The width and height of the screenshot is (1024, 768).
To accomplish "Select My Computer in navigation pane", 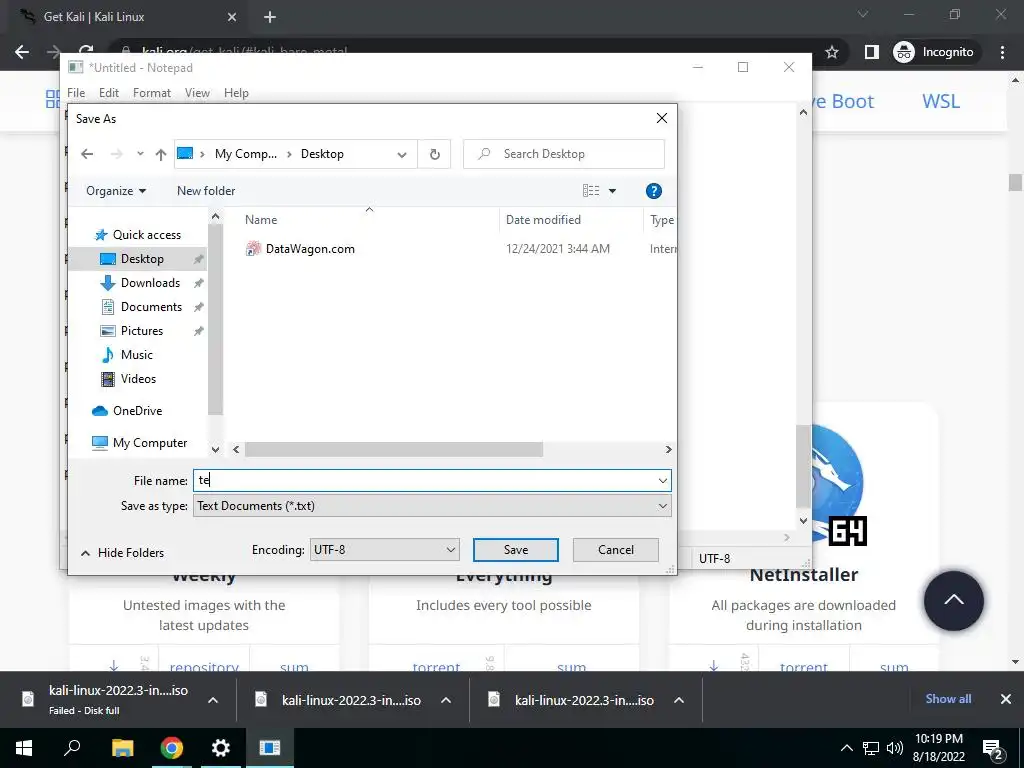I will tap(150, 443).
